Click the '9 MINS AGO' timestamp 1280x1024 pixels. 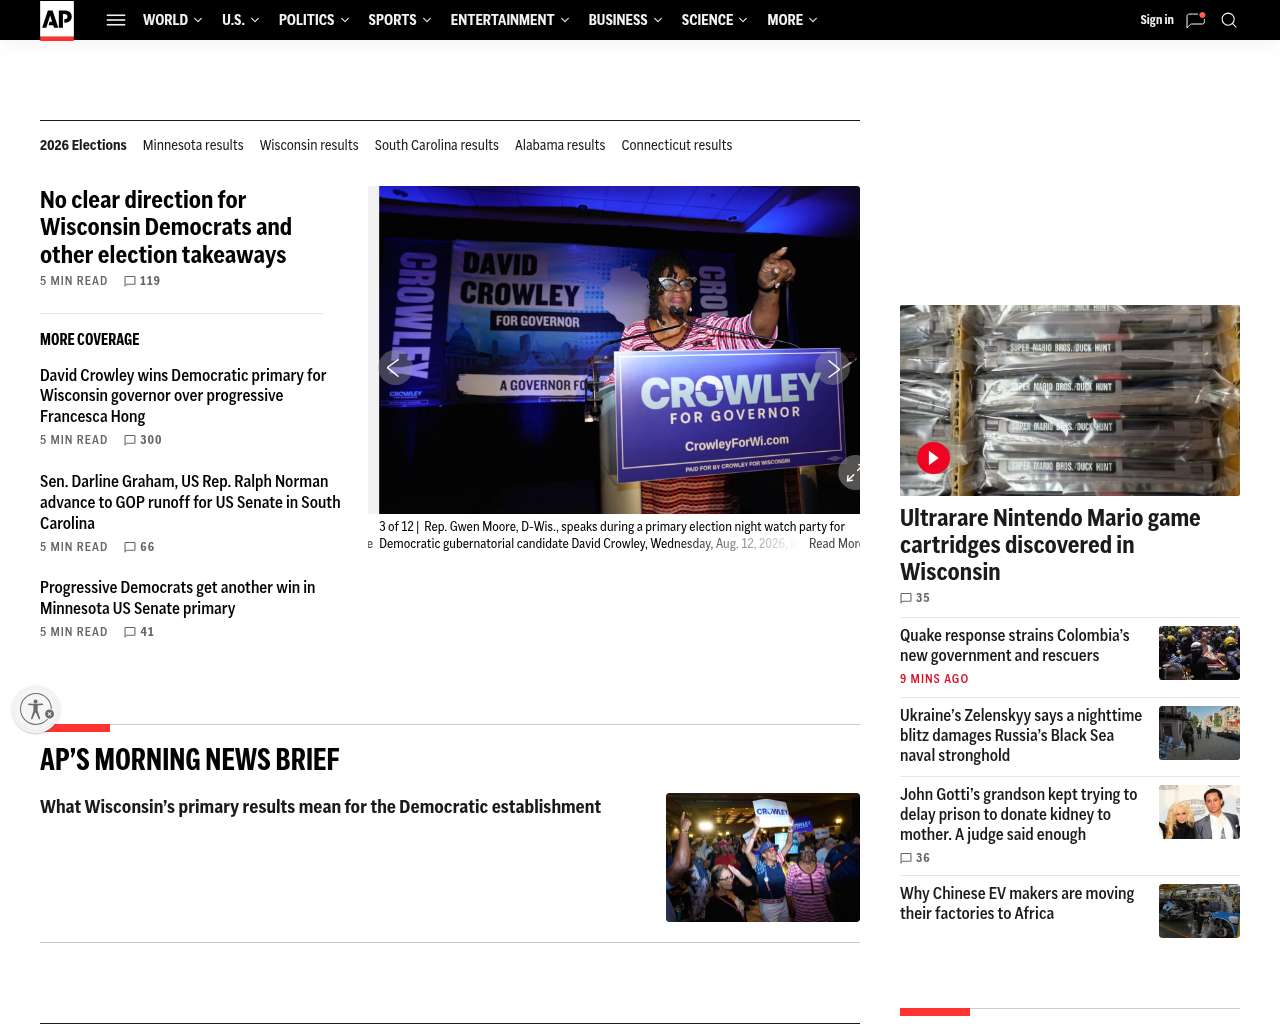pos(934,679)
